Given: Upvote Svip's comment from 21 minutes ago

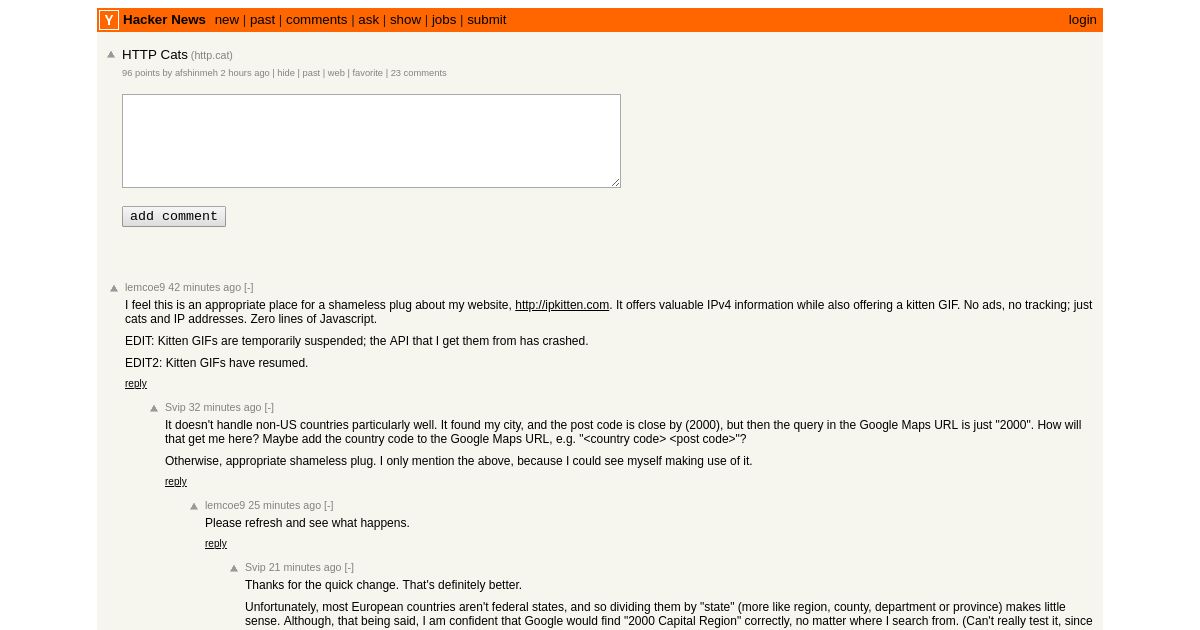Looking at the screenshot, I should 234,569.
